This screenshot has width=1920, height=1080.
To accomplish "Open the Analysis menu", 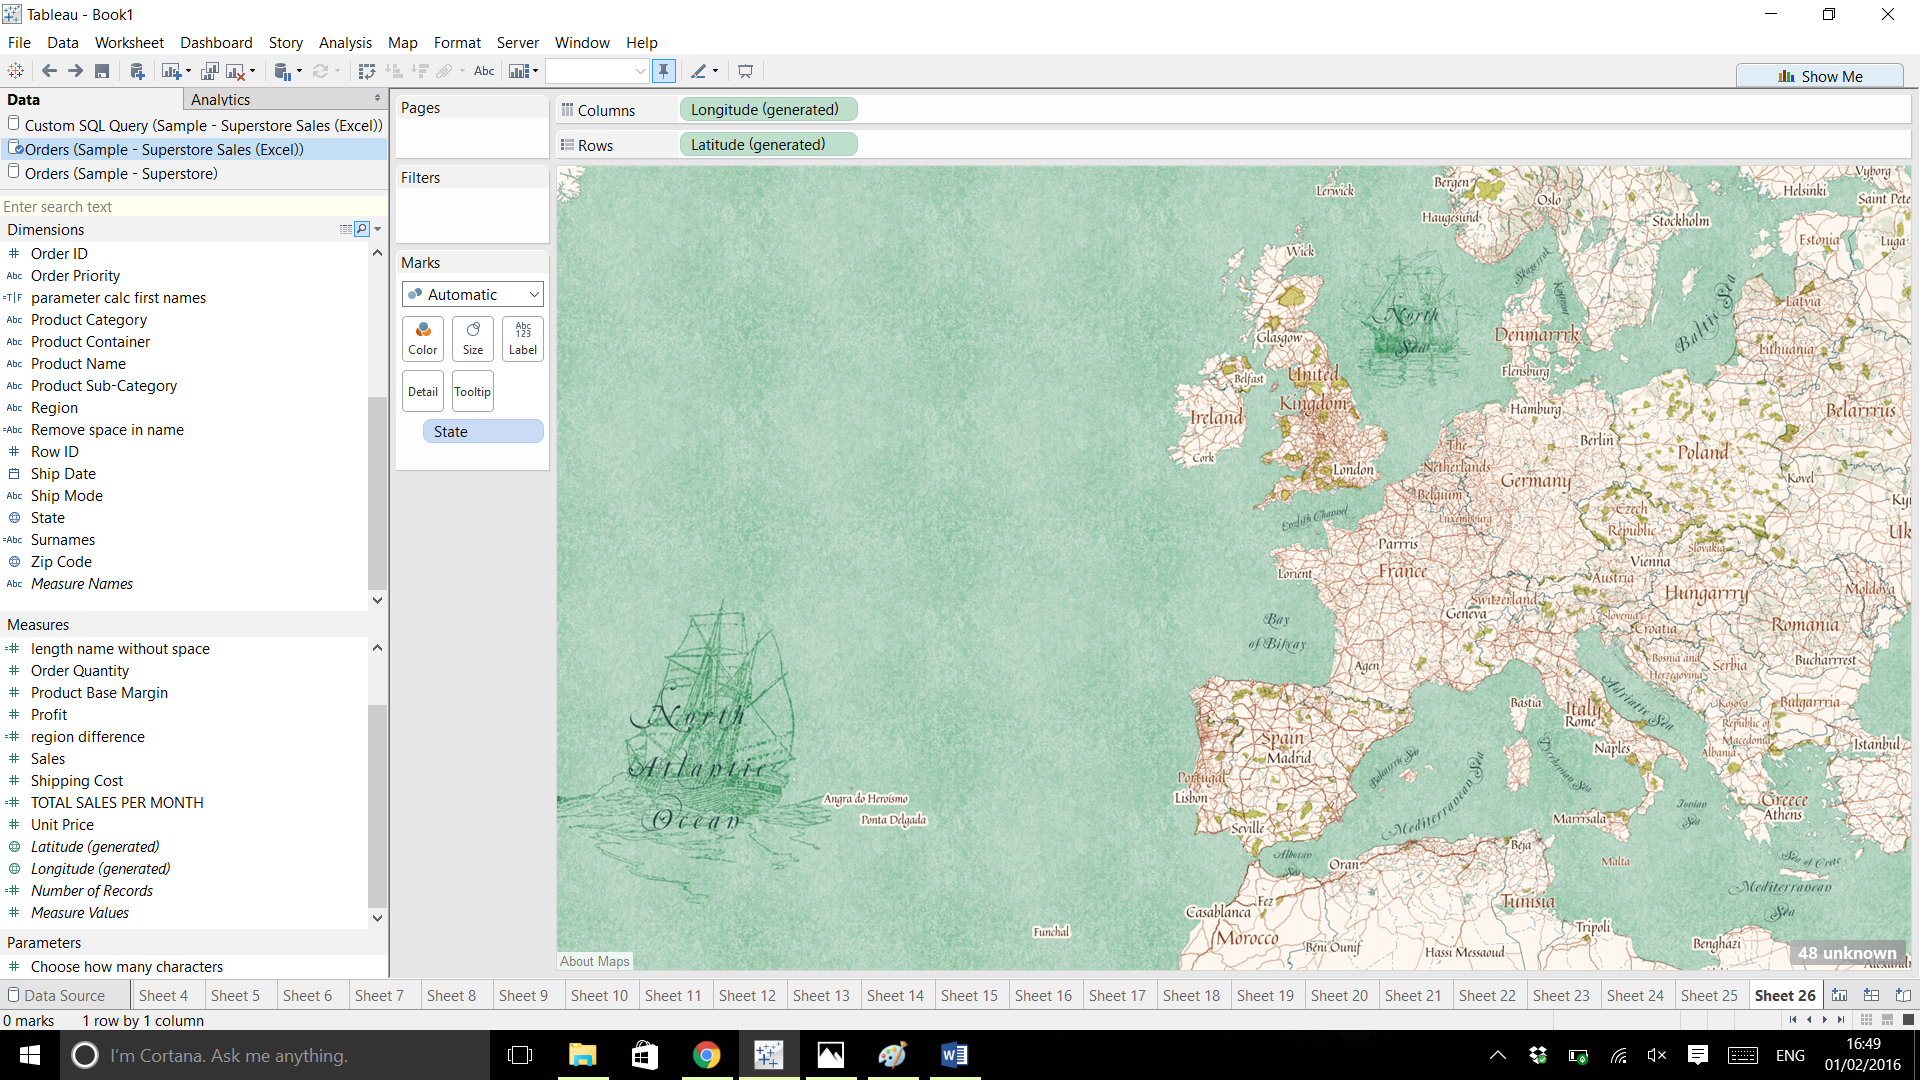I will click(x=345, y=42).
